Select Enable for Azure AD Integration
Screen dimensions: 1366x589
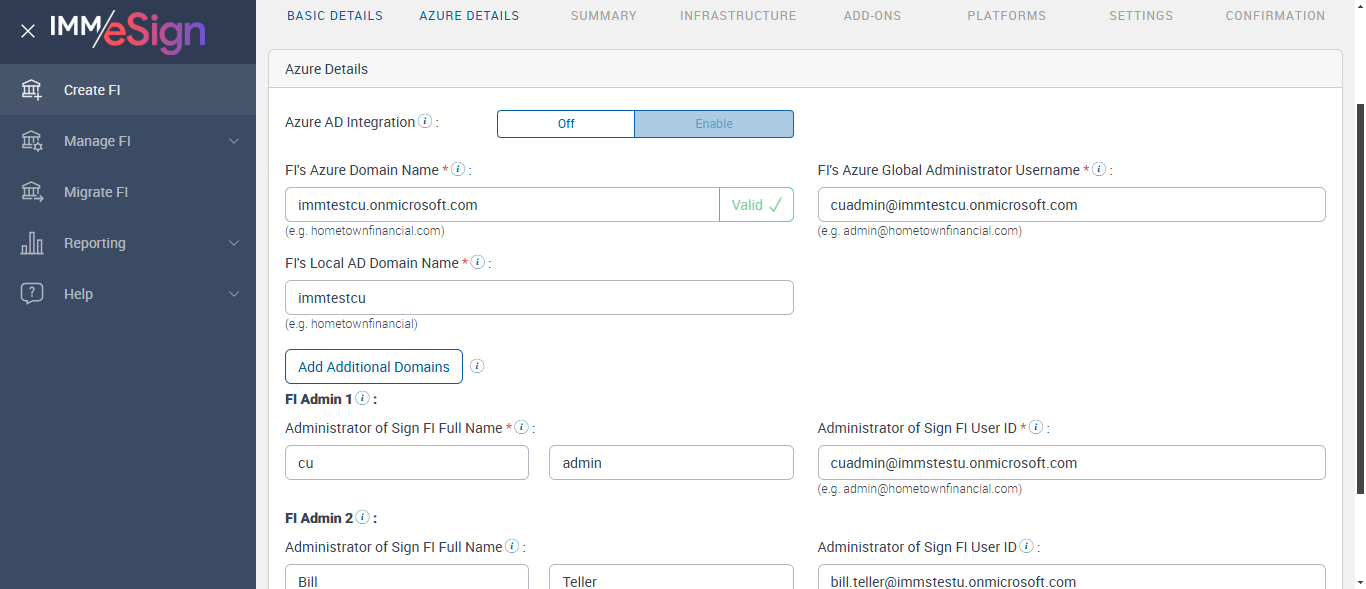tap(714, 124)
